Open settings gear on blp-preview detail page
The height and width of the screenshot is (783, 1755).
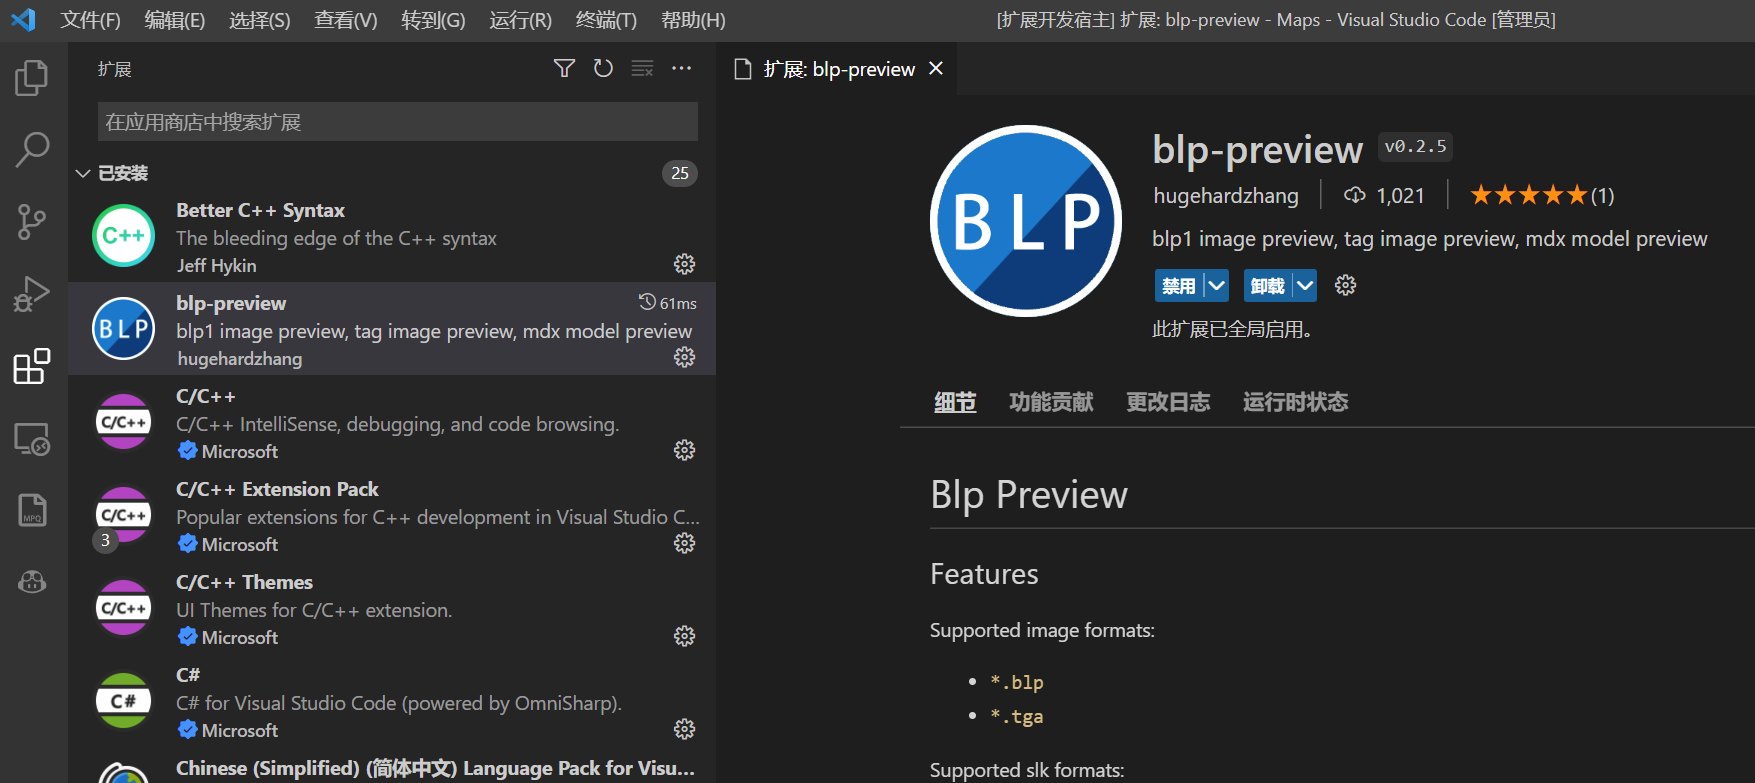(1346, 285)
